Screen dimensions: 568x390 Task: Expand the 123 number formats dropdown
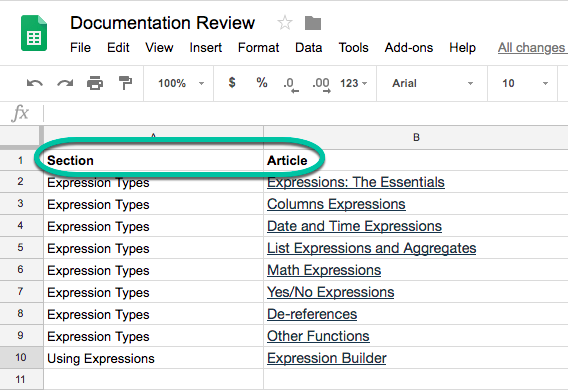pos(354,83)
